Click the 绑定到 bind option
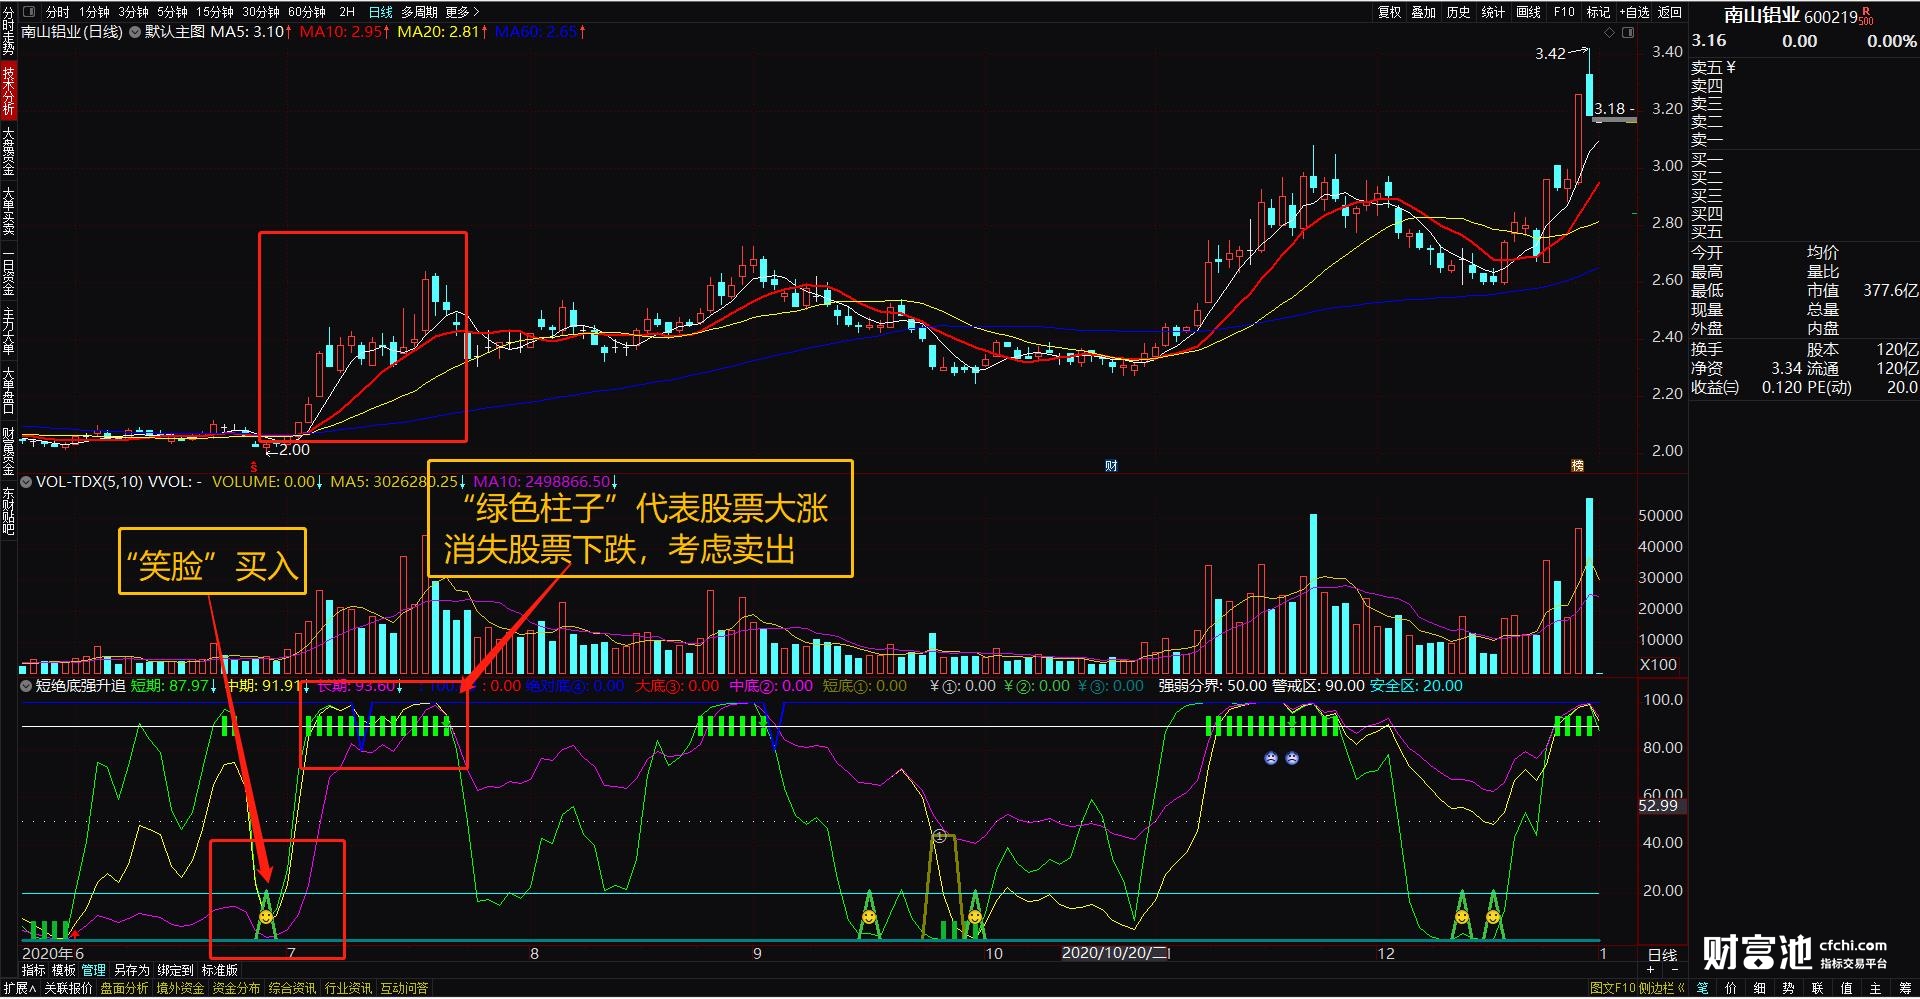The height and width of the screenshot is (999, 1920). click(x=175, y=970)
